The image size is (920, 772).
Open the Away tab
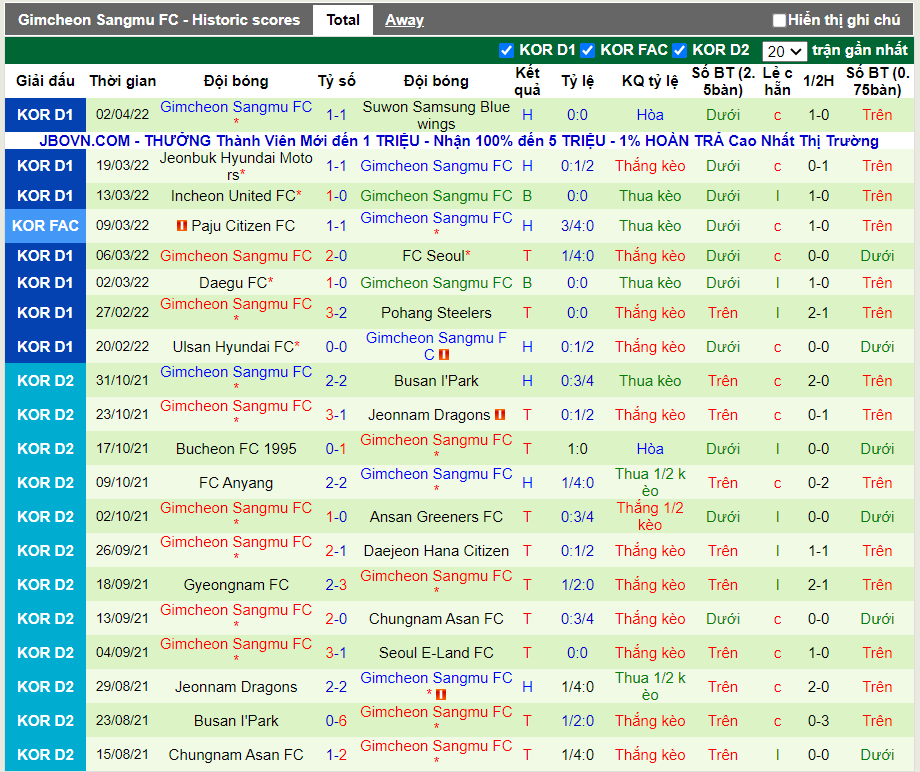pos(404,20)
